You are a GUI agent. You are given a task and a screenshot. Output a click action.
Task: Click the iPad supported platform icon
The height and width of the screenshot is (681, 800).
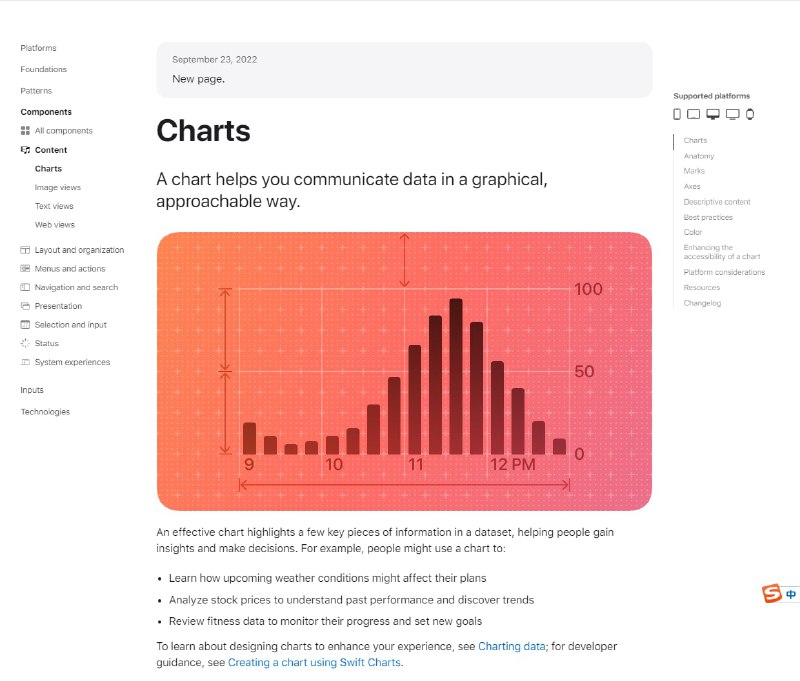point(693,114)
